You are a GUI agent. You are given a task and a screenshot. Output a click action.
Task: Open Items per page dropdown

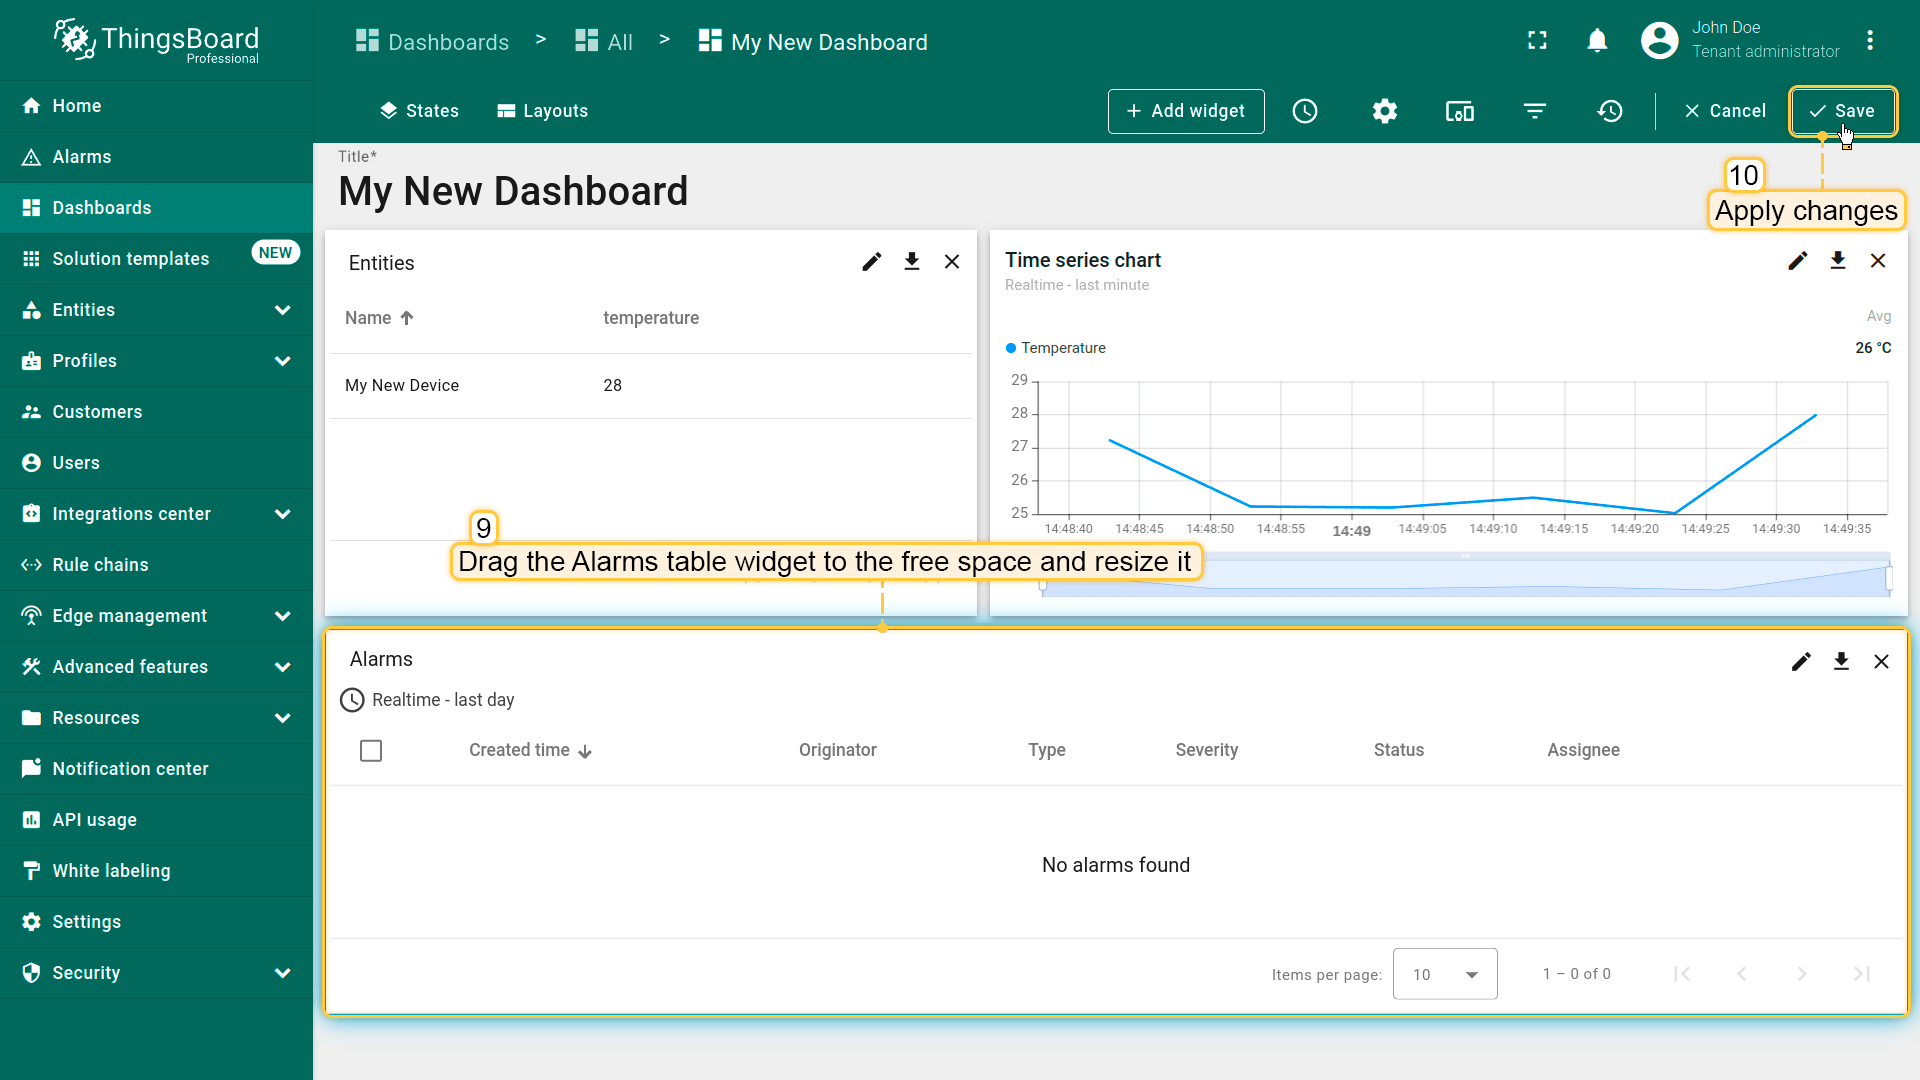click(x=1445, y=974)
